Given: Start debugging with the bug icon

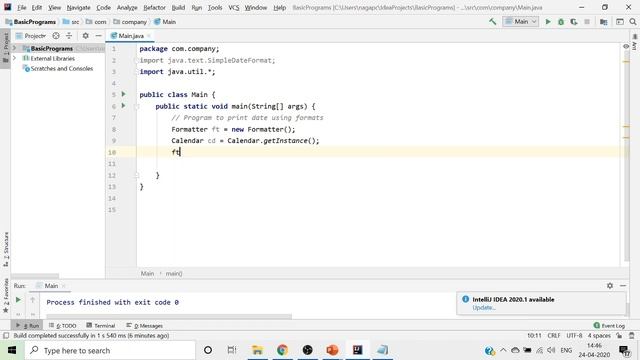Looking at the screenshot, I should tap(561, 22).
